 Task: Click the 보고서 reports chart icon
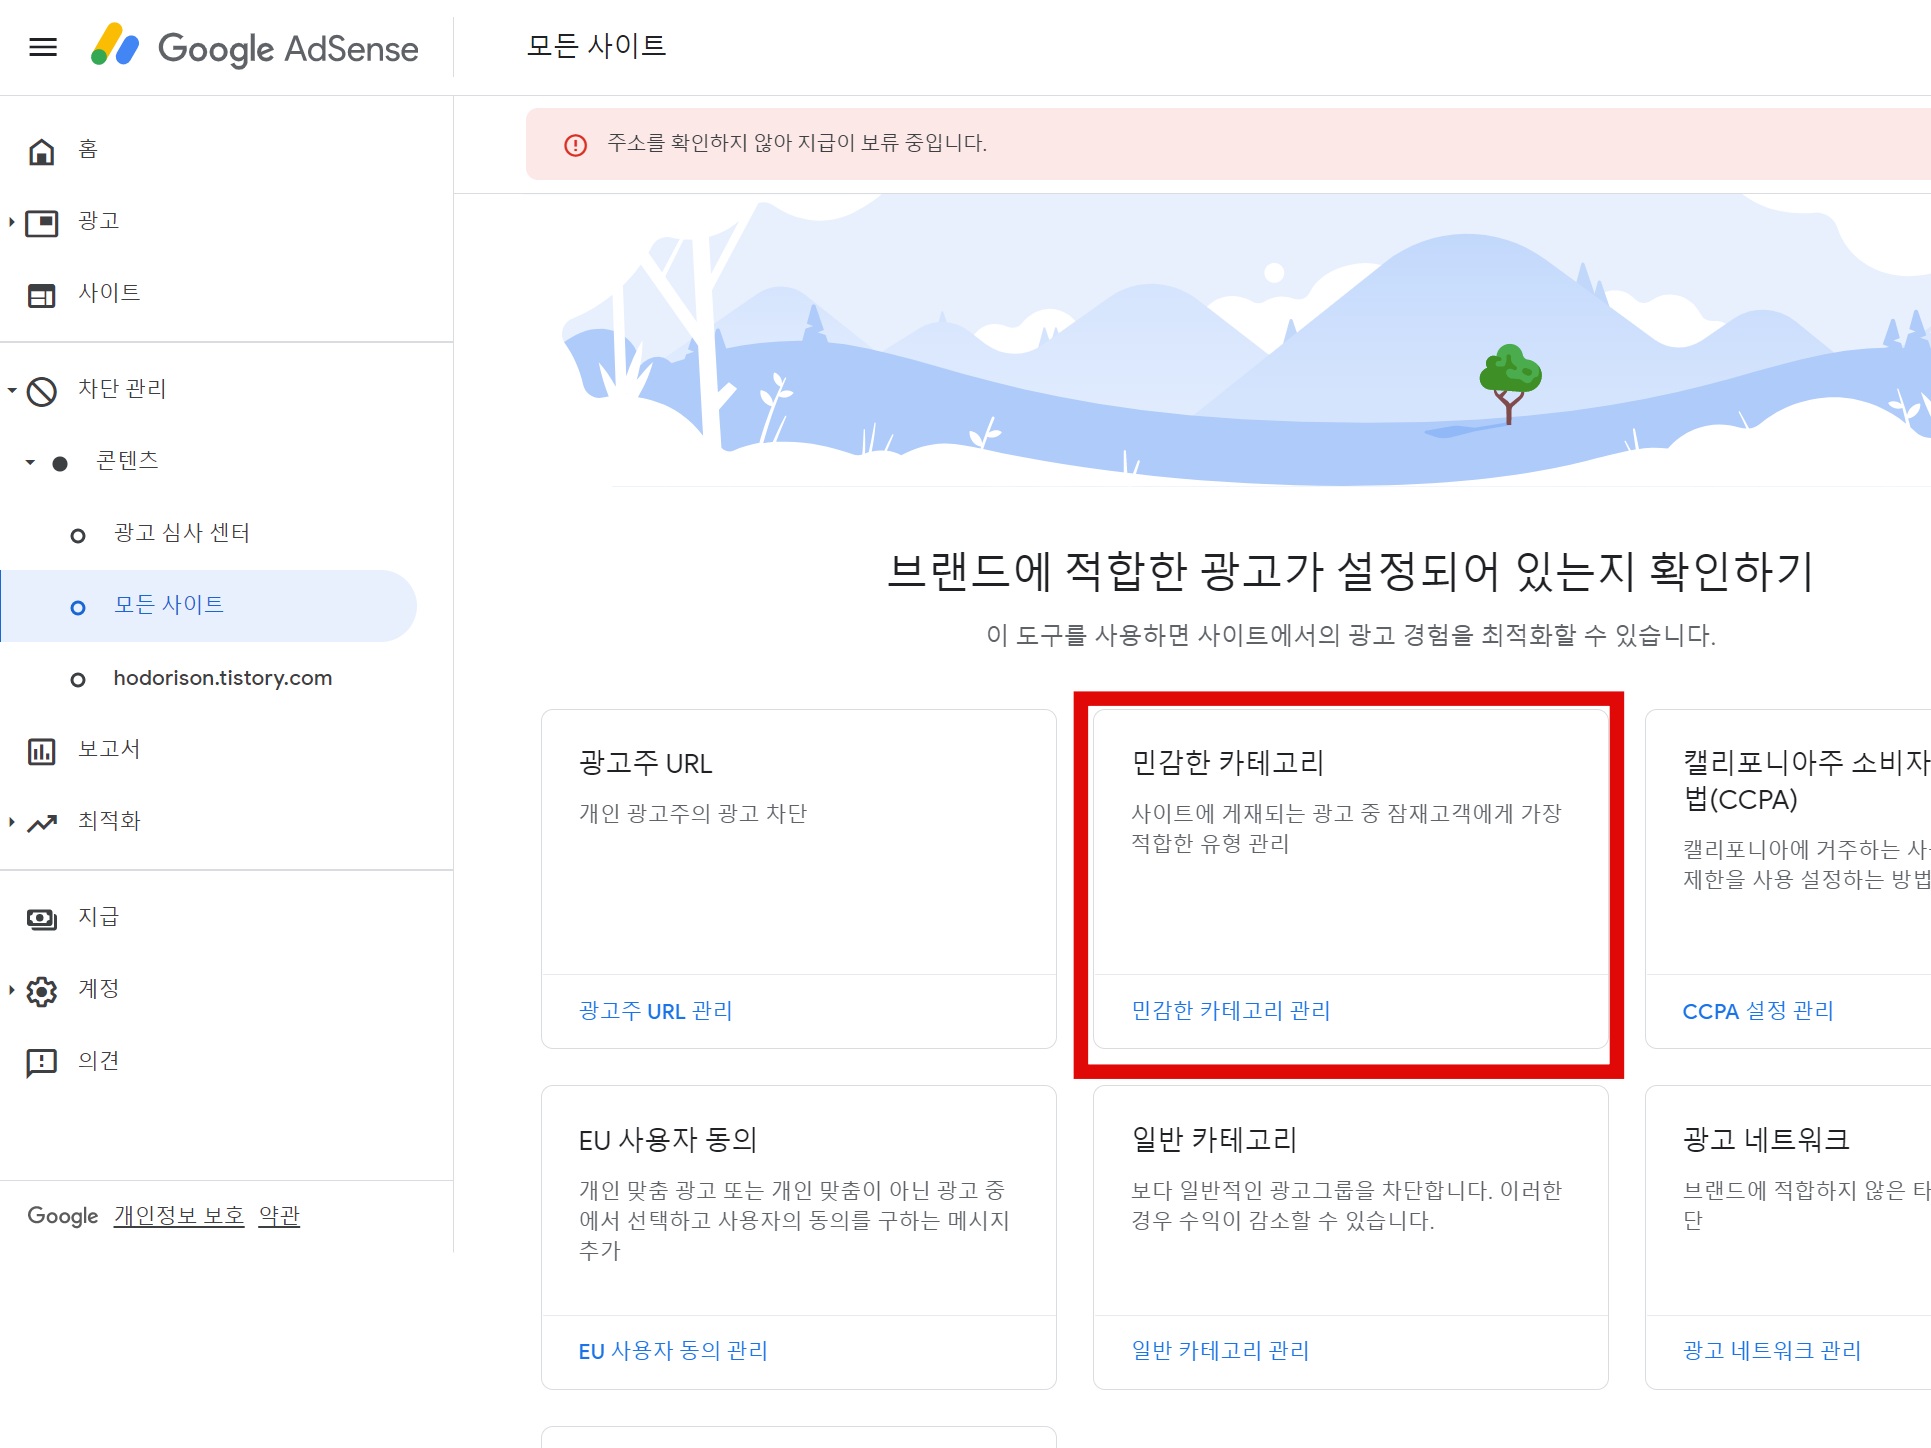point(41,751)
